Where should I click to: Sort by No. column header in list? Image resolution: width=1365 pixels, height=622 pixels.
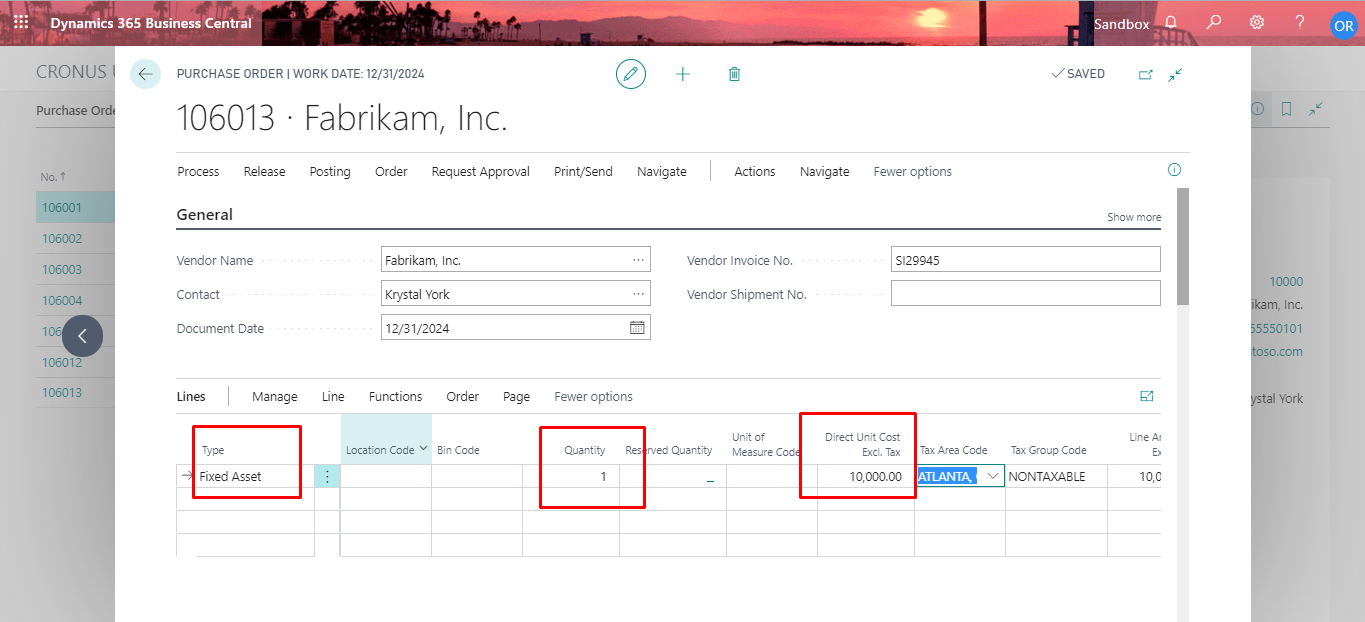point(53,176)
